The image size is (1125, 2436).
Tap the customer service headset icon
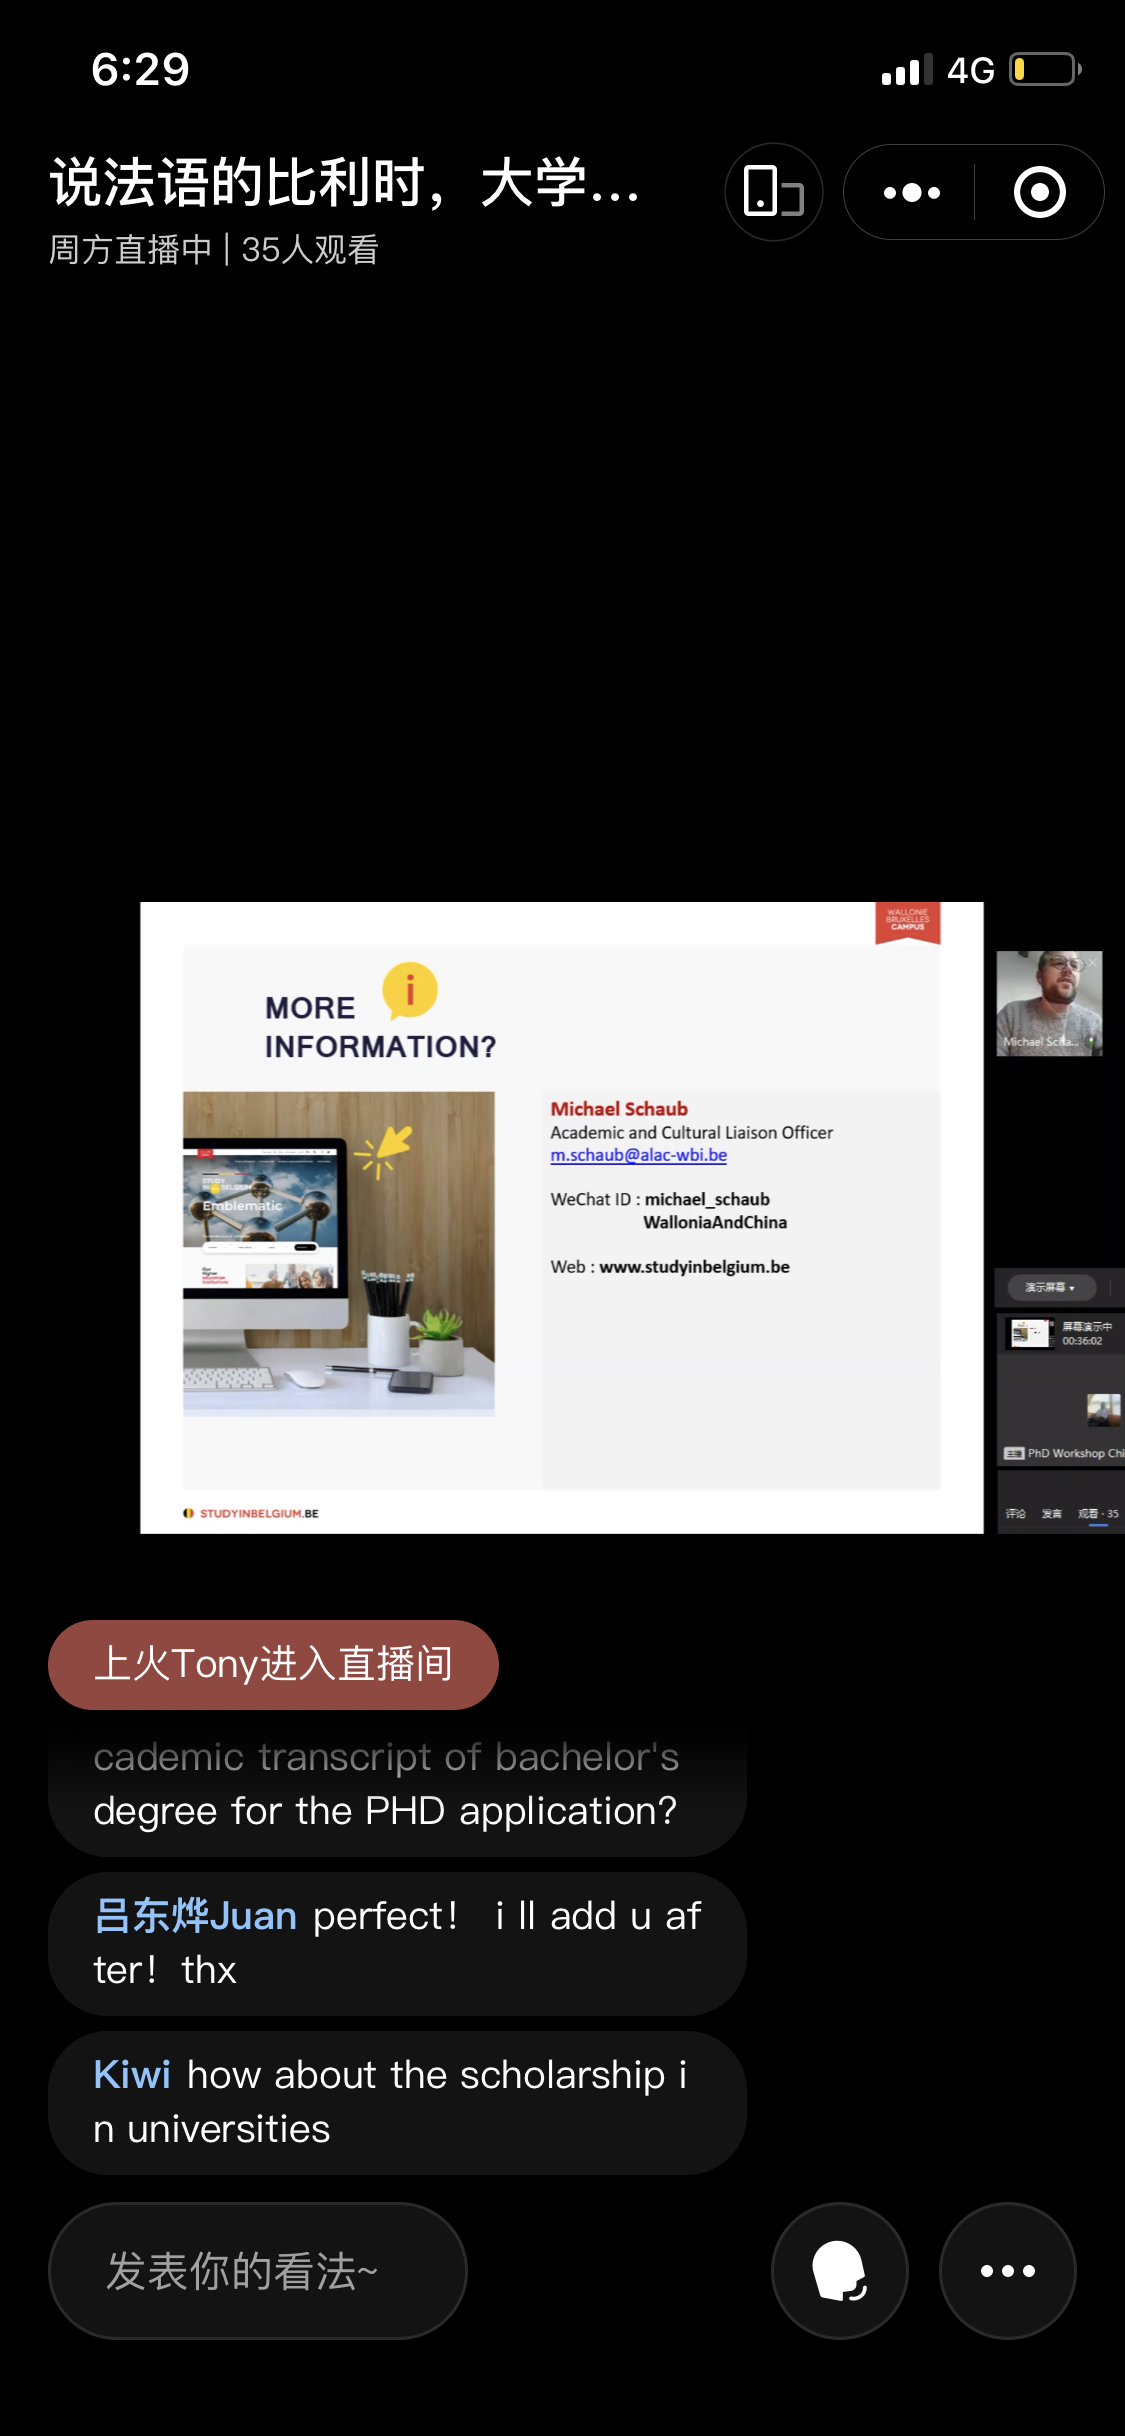coord(839,2270)
